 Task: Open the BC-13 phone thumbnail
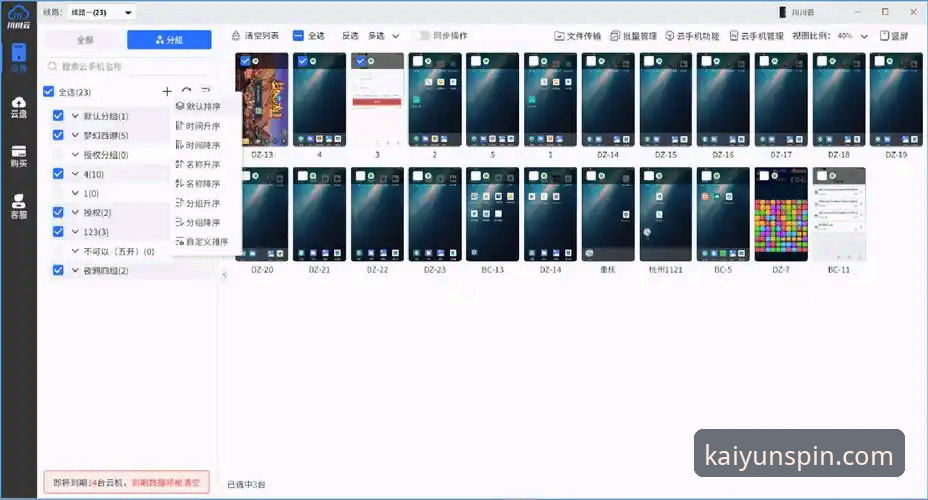coord(492,214)
